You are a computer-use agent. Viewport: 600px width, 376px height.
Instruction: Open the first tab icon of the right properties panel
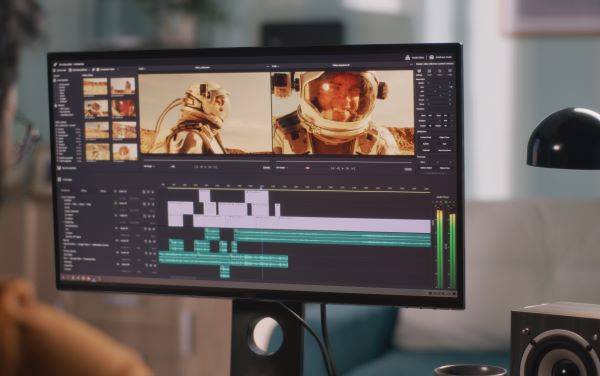[419, 72]
